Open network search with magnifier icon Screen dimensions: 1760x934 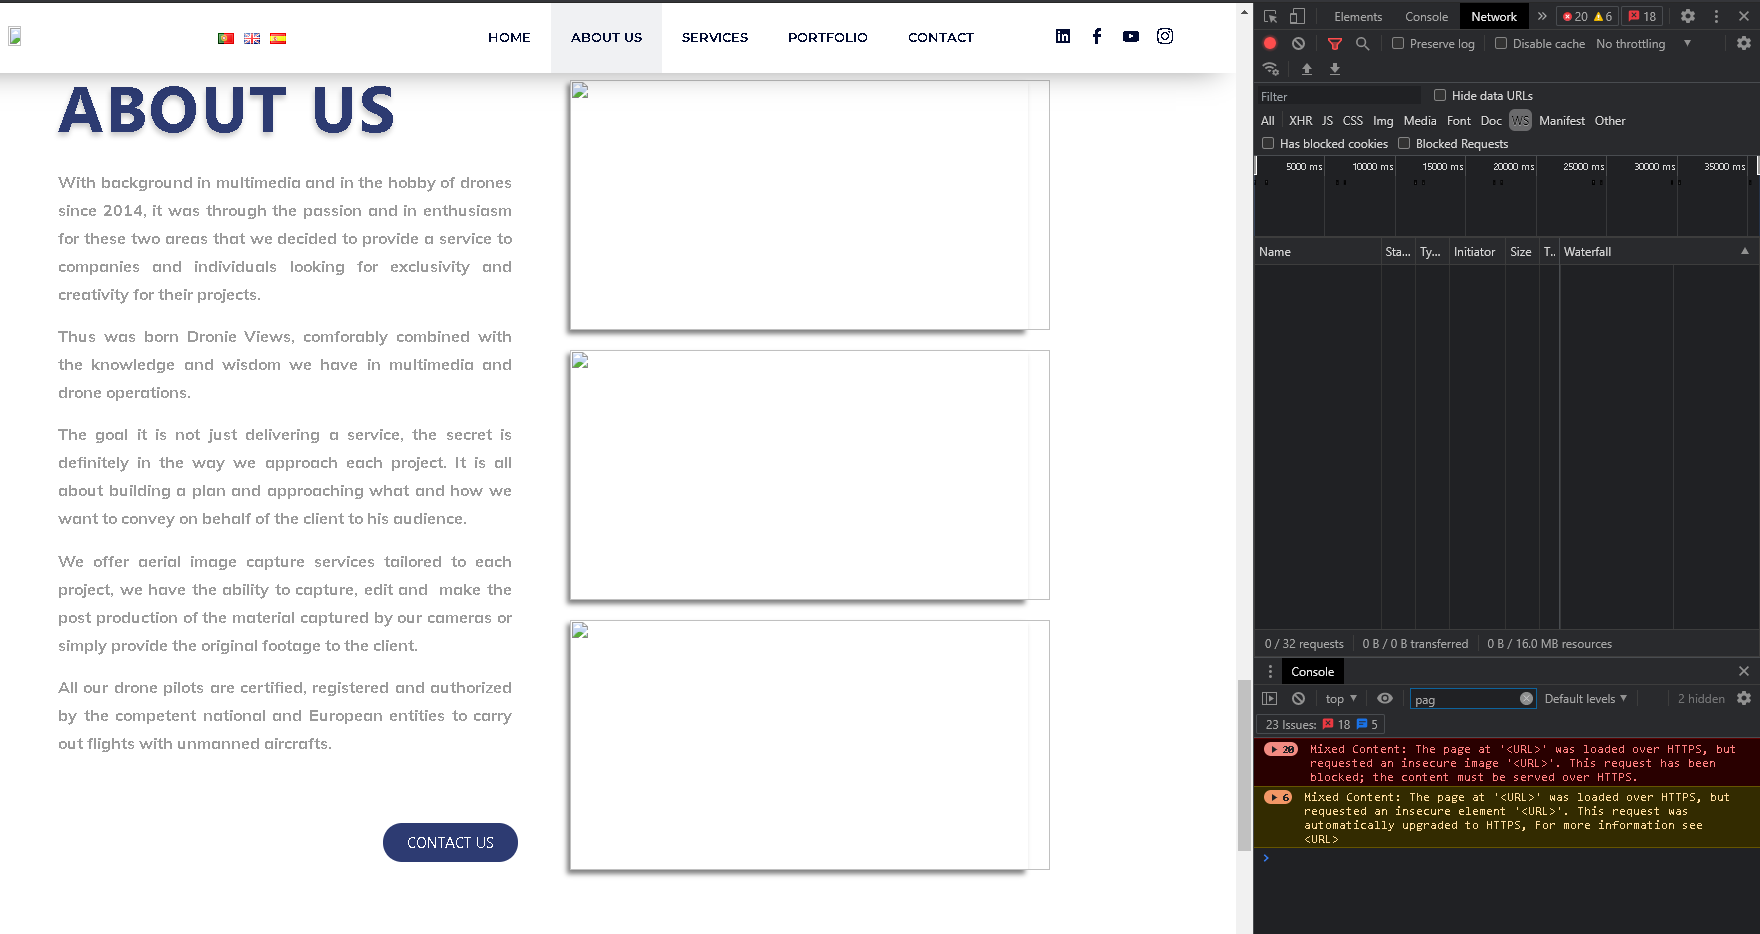tap(1362, 44)
